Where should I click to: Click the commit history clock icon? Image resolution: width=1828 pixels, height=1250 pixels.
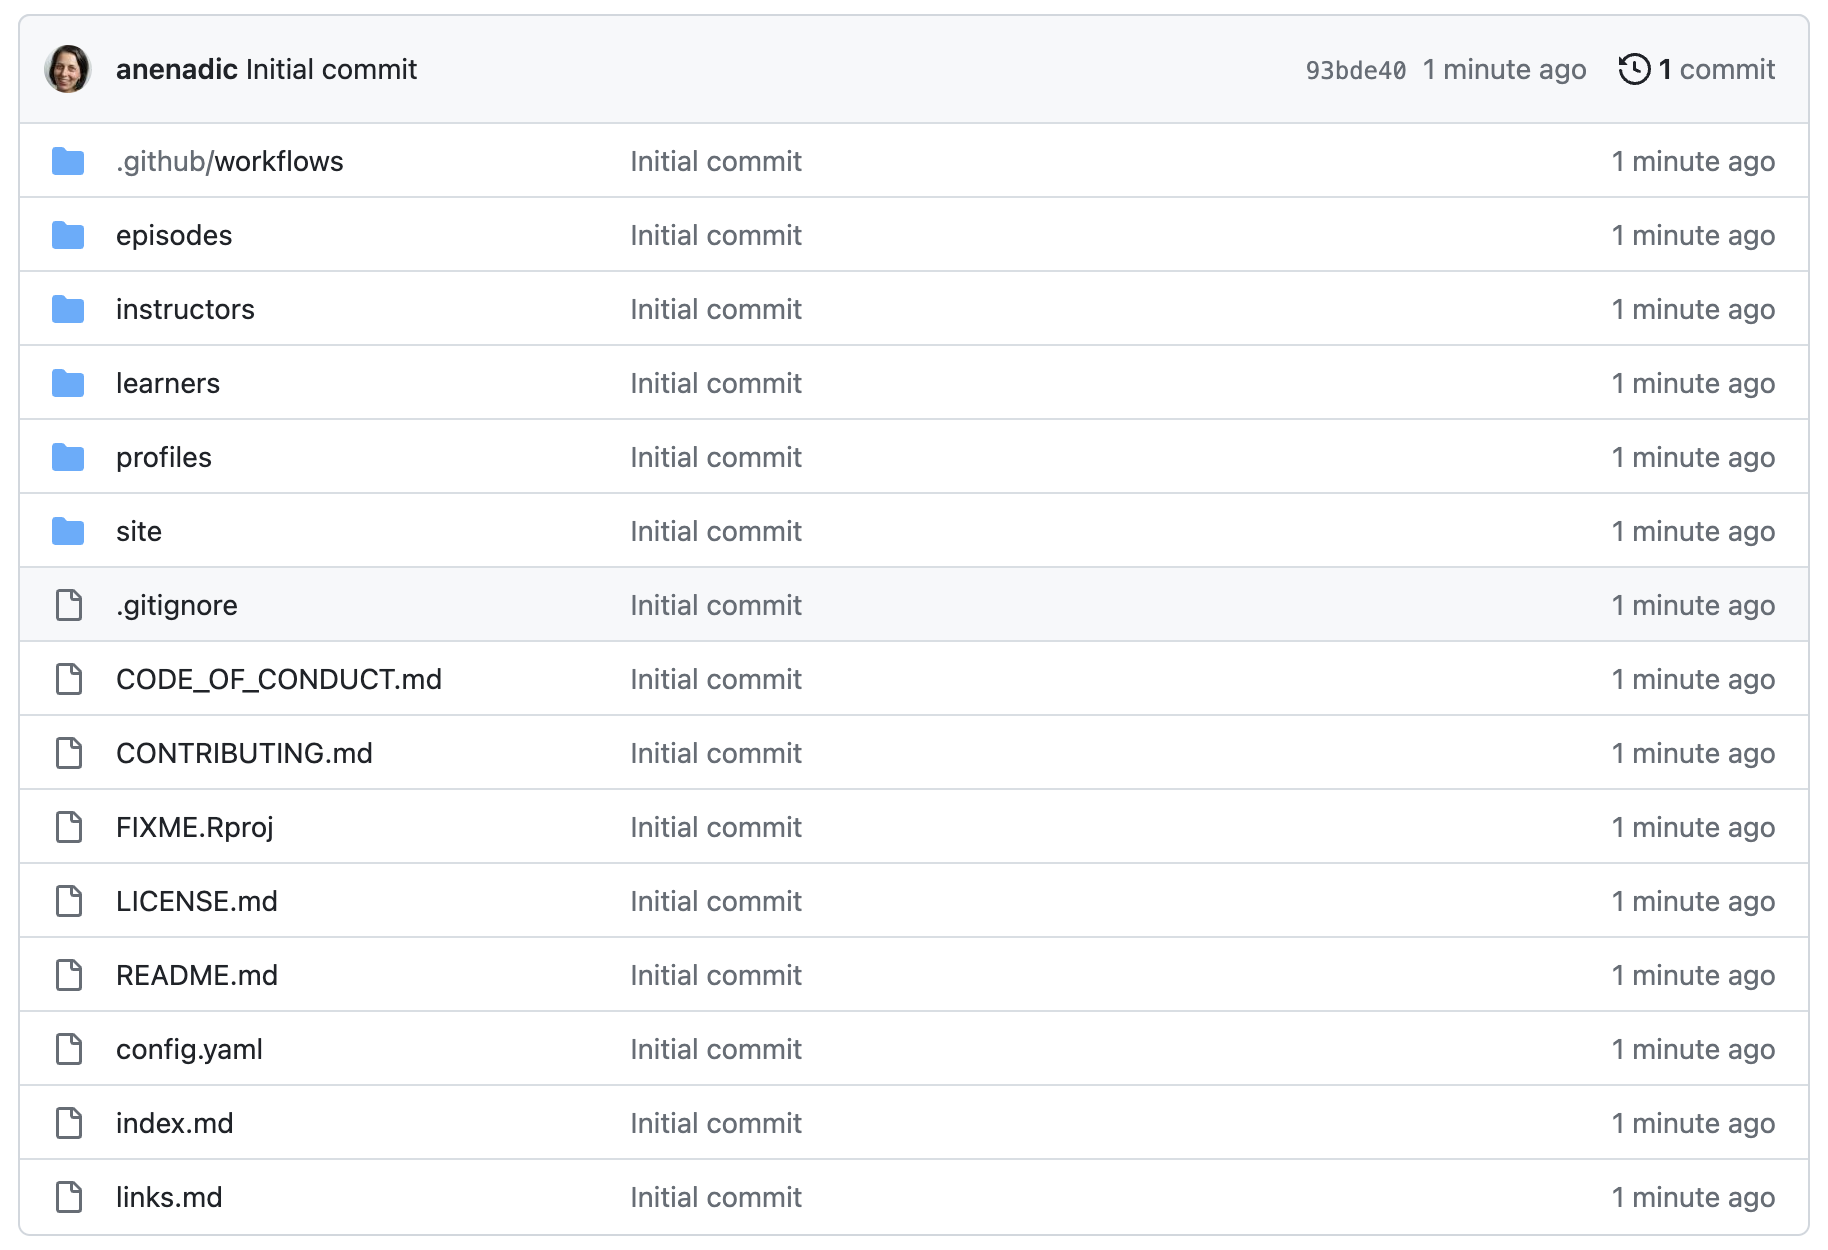[1634, 69]
